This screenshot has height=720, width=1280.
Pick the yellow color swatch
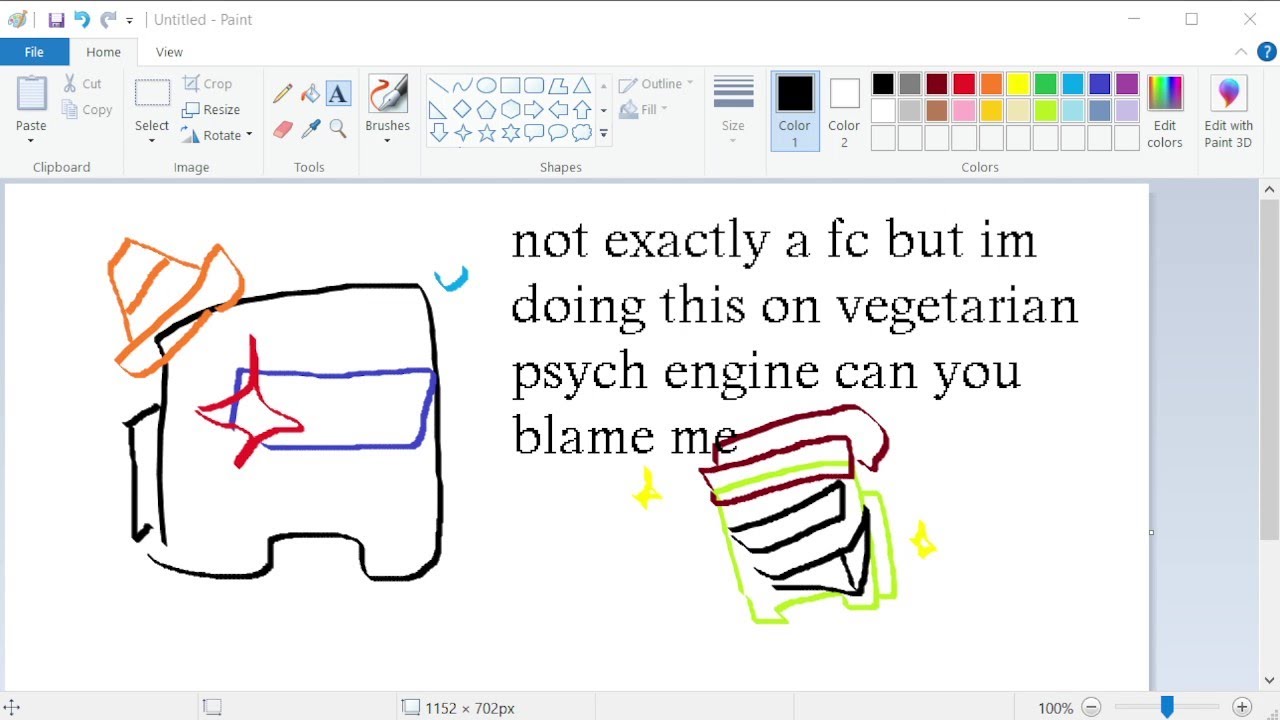1018,84
